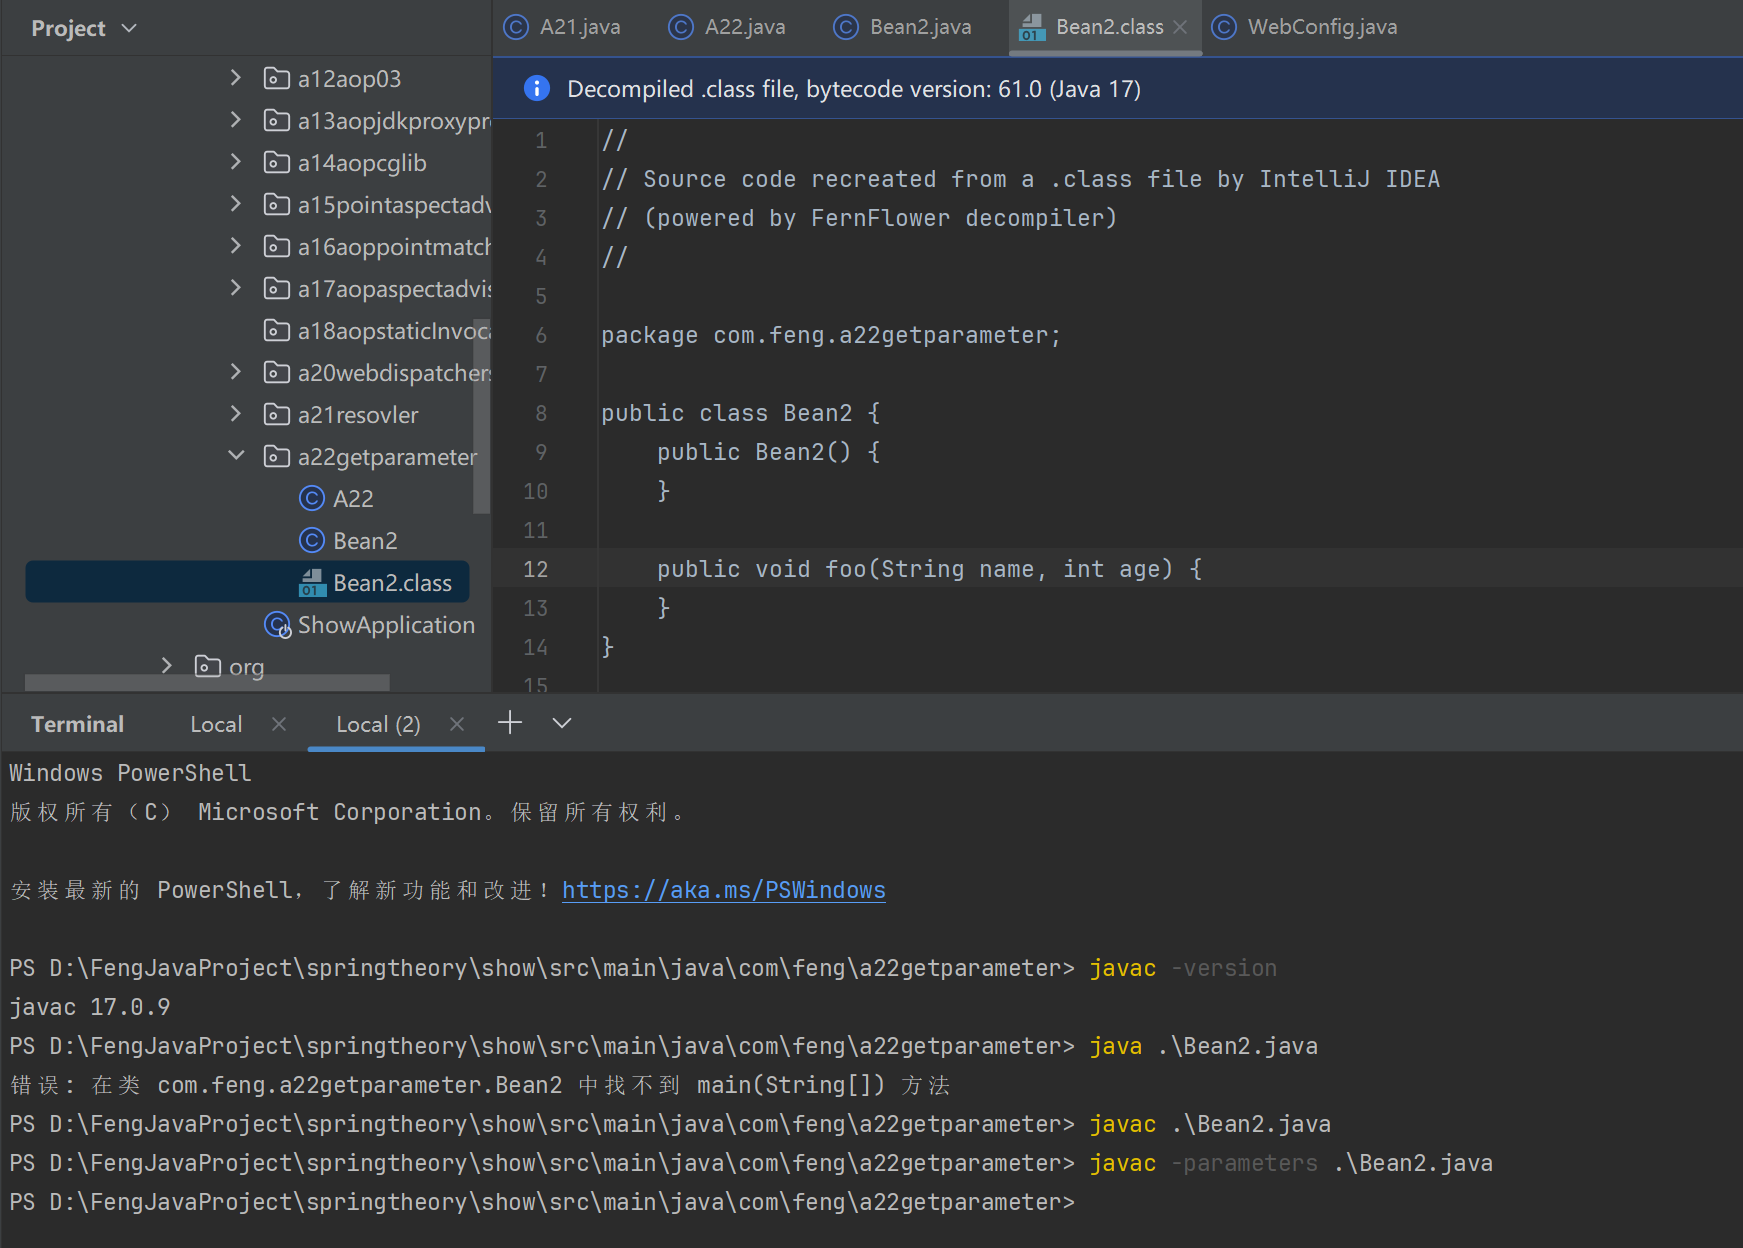
Task: Click the project tree vertical scrollbar
Action: [481, 415]
